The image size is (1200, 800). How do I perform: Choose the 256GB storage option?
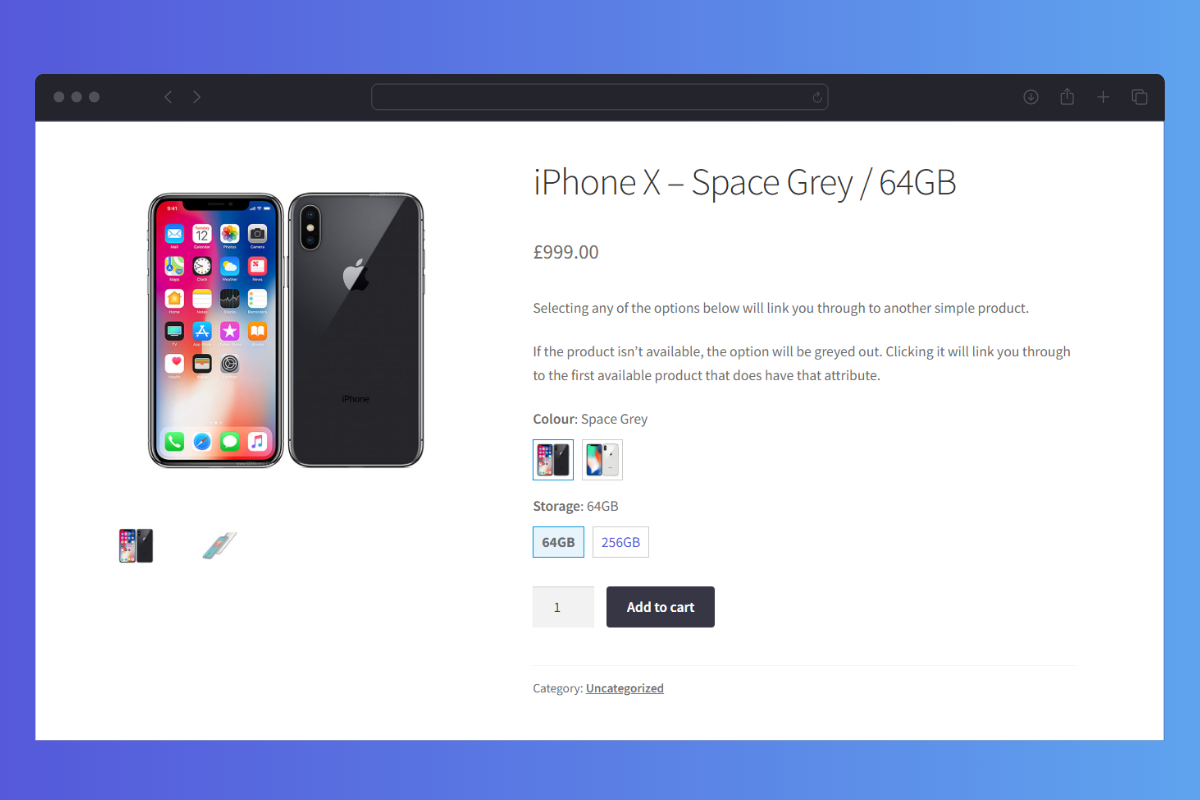(620, 542)
